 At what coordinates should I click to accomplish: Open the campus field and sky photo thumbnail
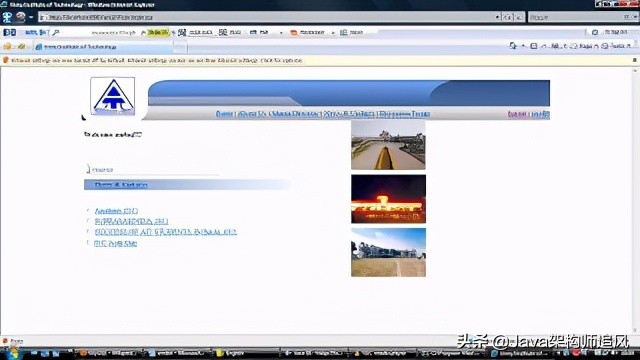(x=388, y=253)
